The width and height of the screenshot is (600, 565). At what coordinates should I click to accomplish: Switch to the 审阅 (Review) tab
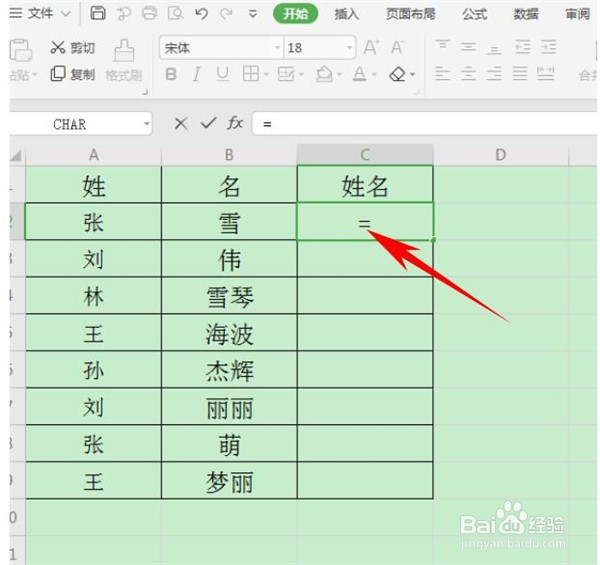[x=577, y=14]
